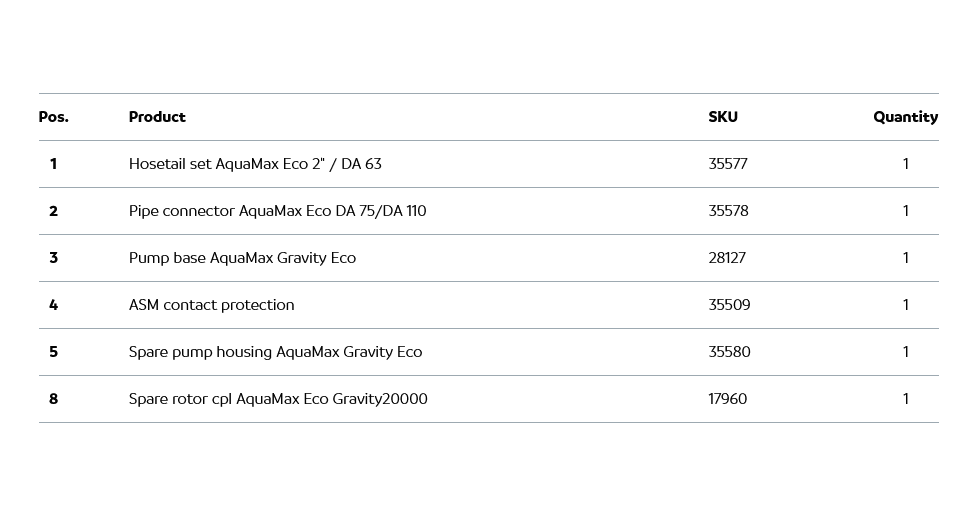Click SKU 35580
The width and height of the screenshot is (975, 522).
click(729, 352)
